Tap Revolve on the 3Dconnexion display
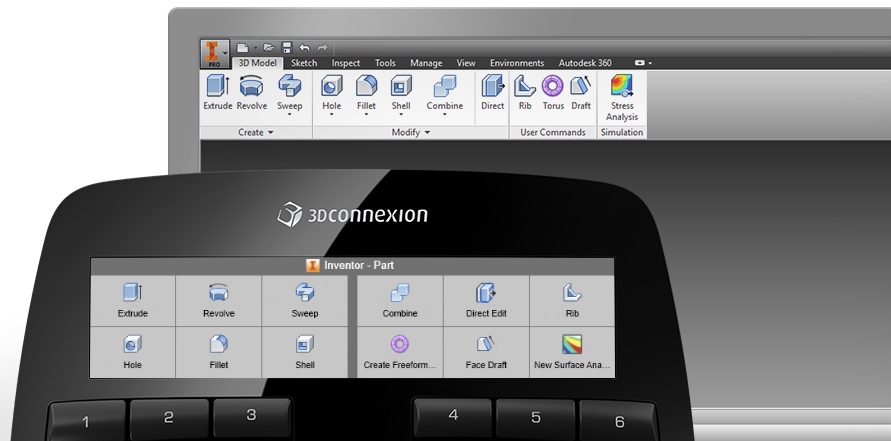This screenshot has height=441, width=891. click(219, 301)
